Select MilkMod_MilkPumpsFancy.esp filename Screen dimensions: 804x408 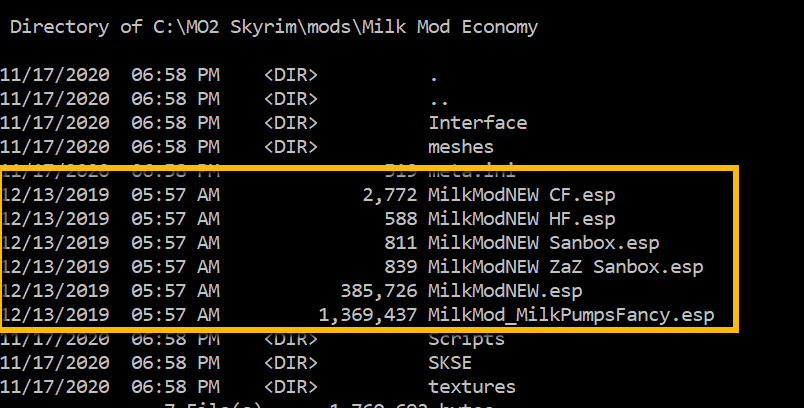[571, 315]
